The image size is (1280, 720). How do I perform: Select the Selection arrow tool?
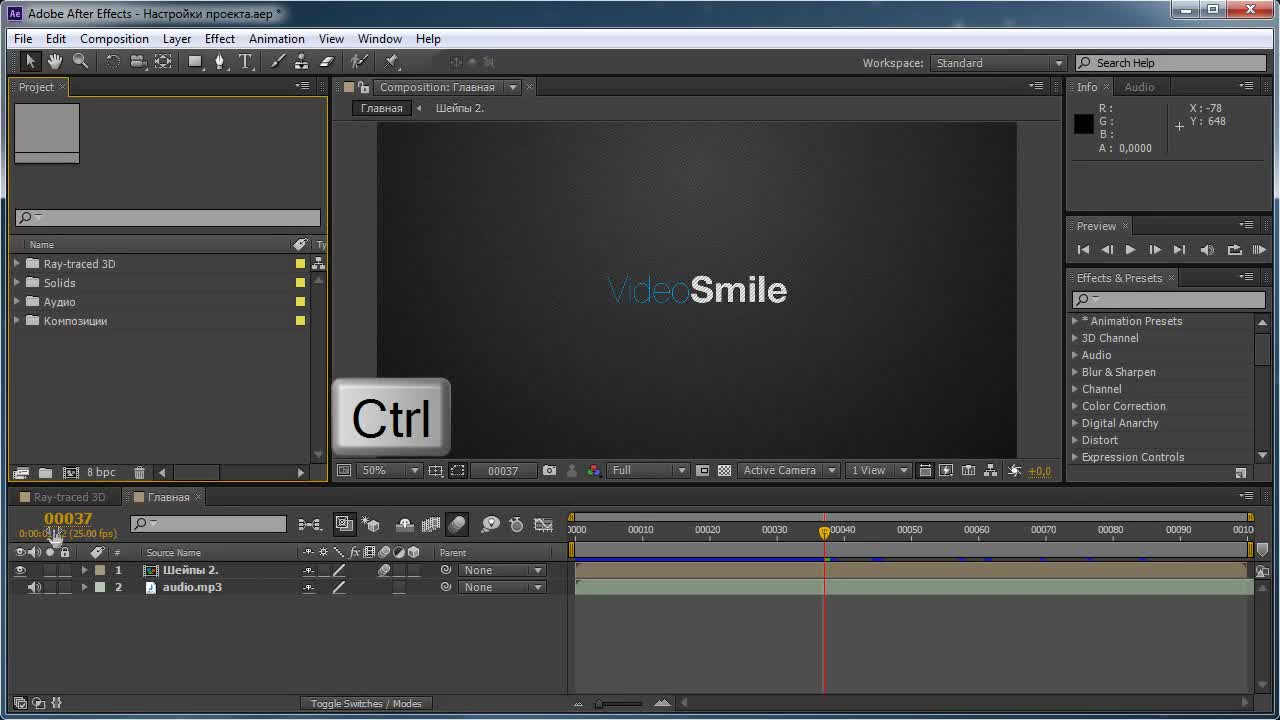point(30,62)
